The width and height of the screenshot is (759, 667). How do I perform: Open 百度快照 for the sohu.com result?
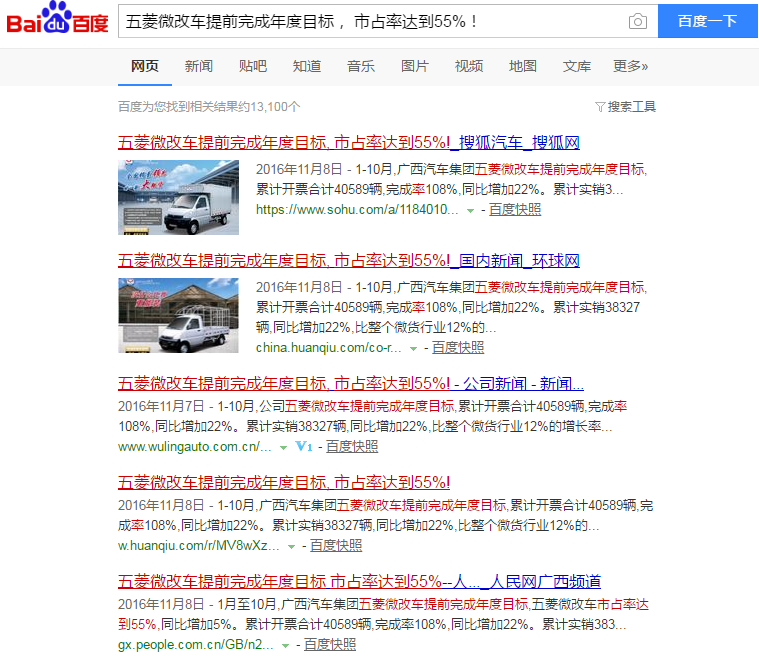[515, 210]
